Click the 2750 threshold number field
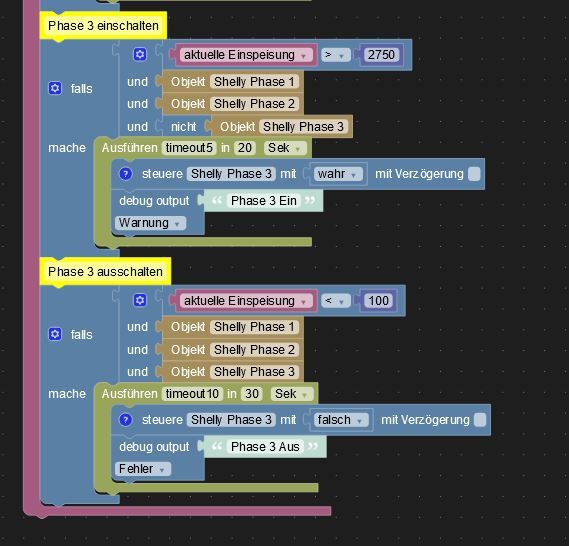Screen dimensions: 569x546 (381, 55)
